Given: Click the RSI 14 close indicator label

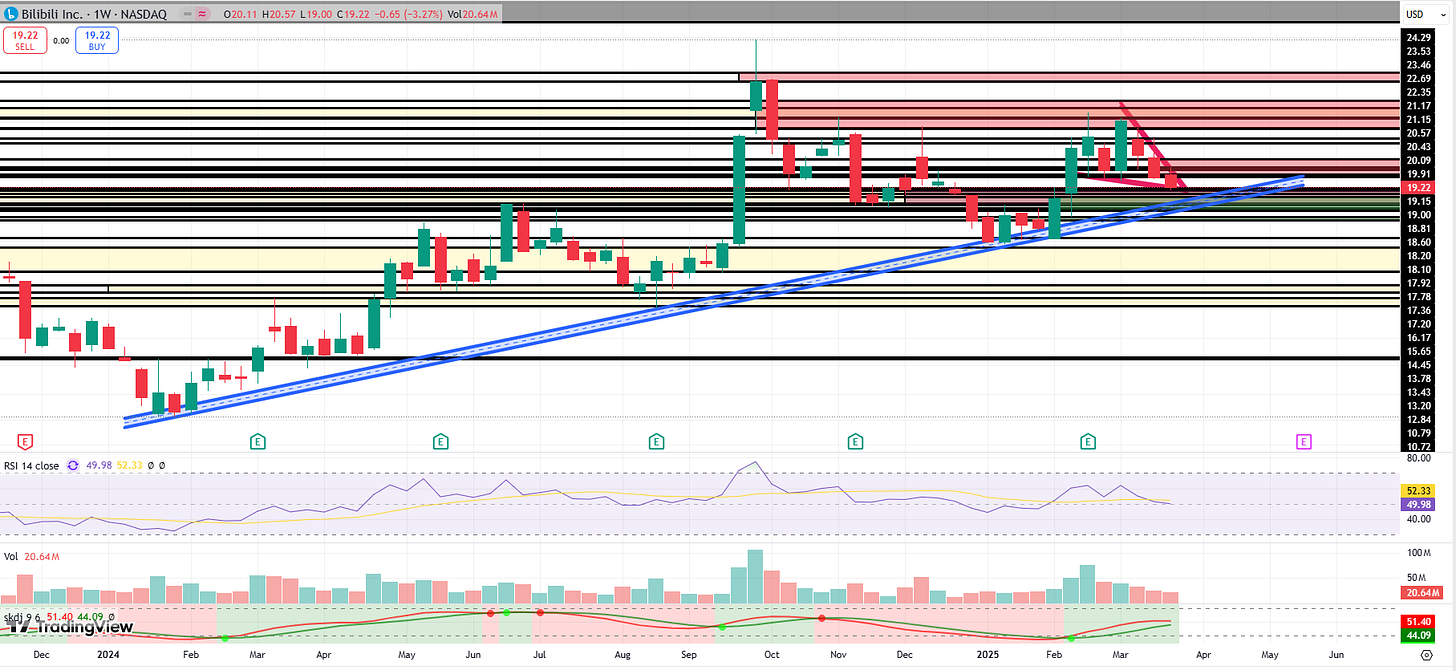Looking at the screenshot, I should (x=32, y=466).
